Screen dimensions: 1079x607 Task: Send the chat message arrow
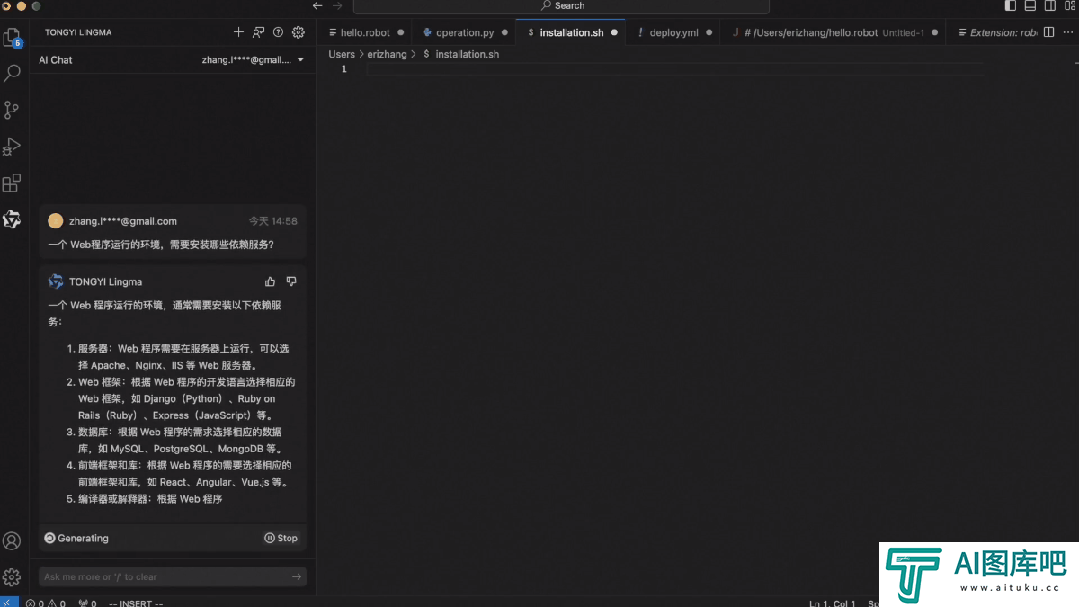point(297,577)
